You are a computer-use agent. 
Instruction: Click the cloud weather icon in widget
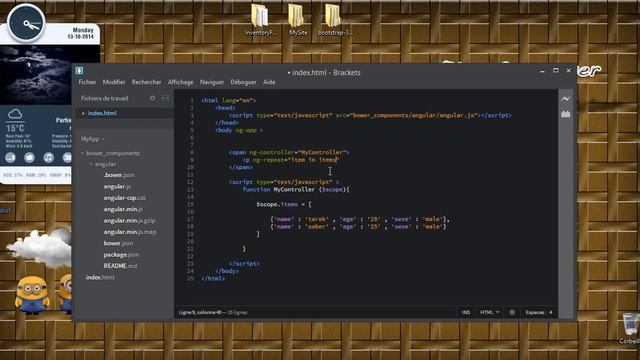pyautogui.click(x=15, y=114)
